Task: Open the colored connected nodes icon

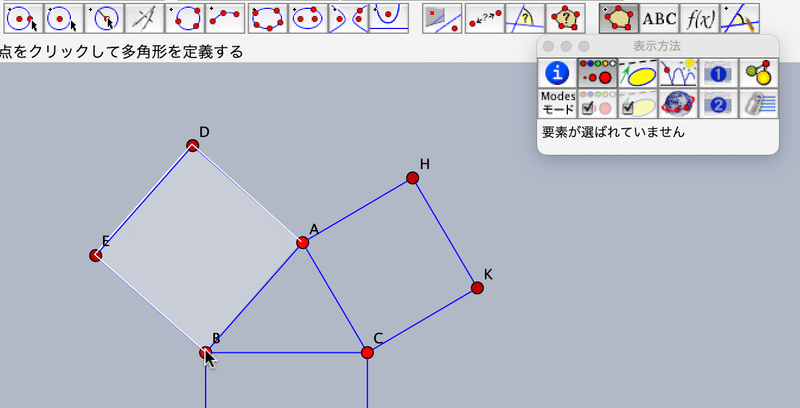Action: pyautogui.click(x=759, y=73)
